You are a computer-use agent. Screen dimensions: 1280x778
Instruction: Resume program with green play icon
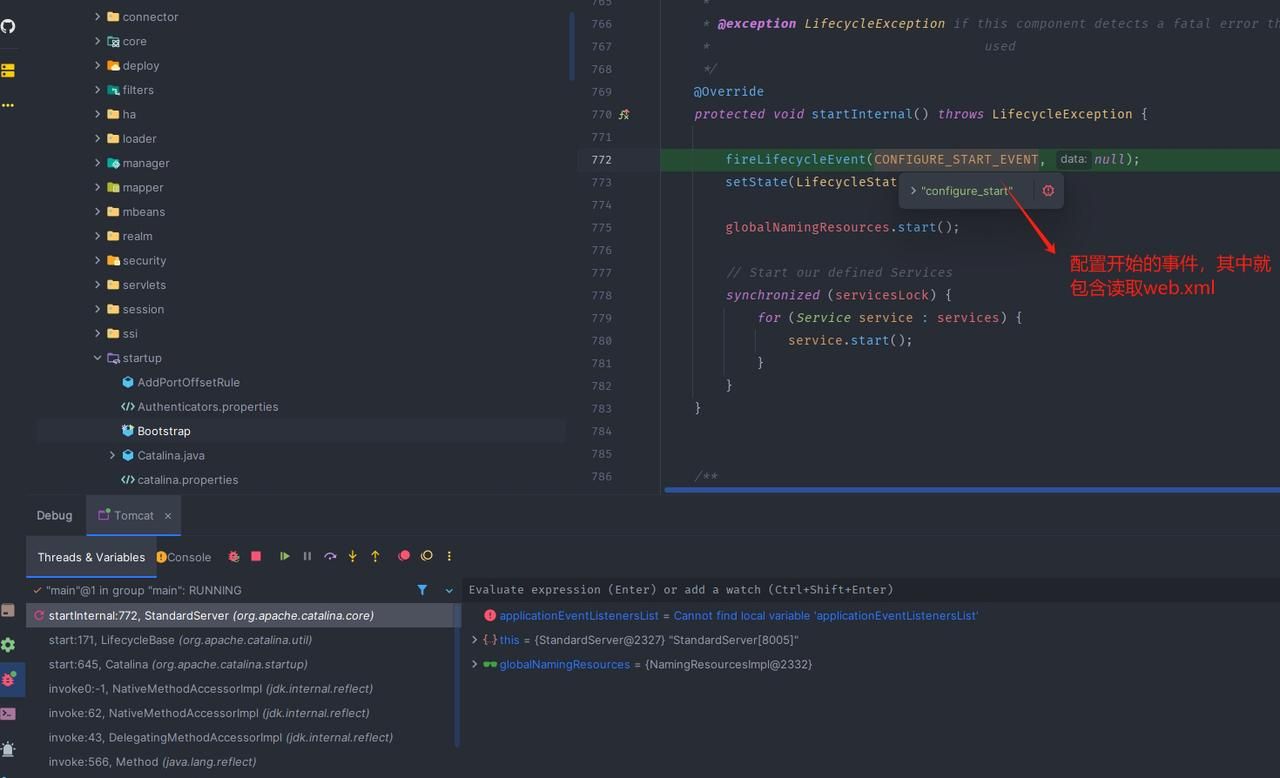285,556
